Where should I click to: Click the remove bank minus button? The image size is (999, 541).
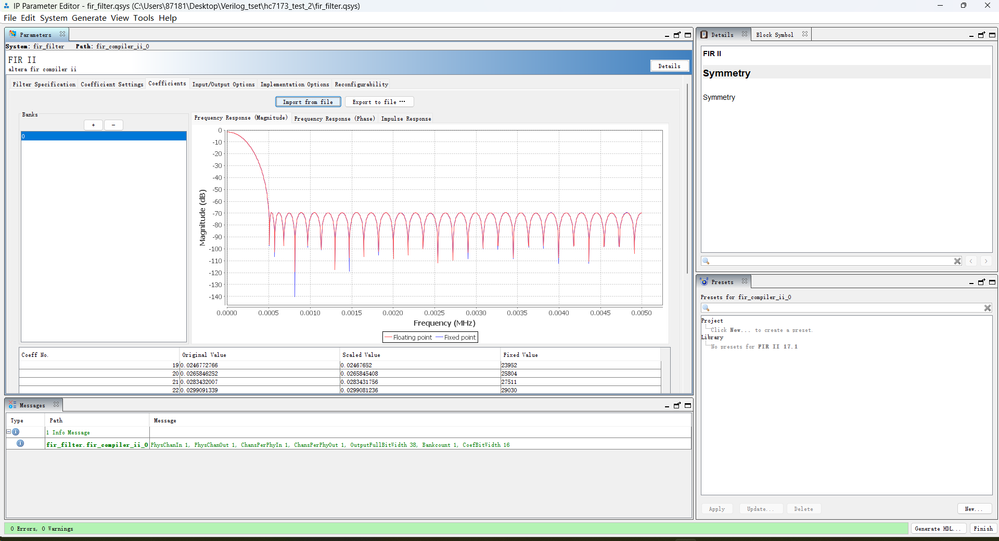(x=114, y=125)
